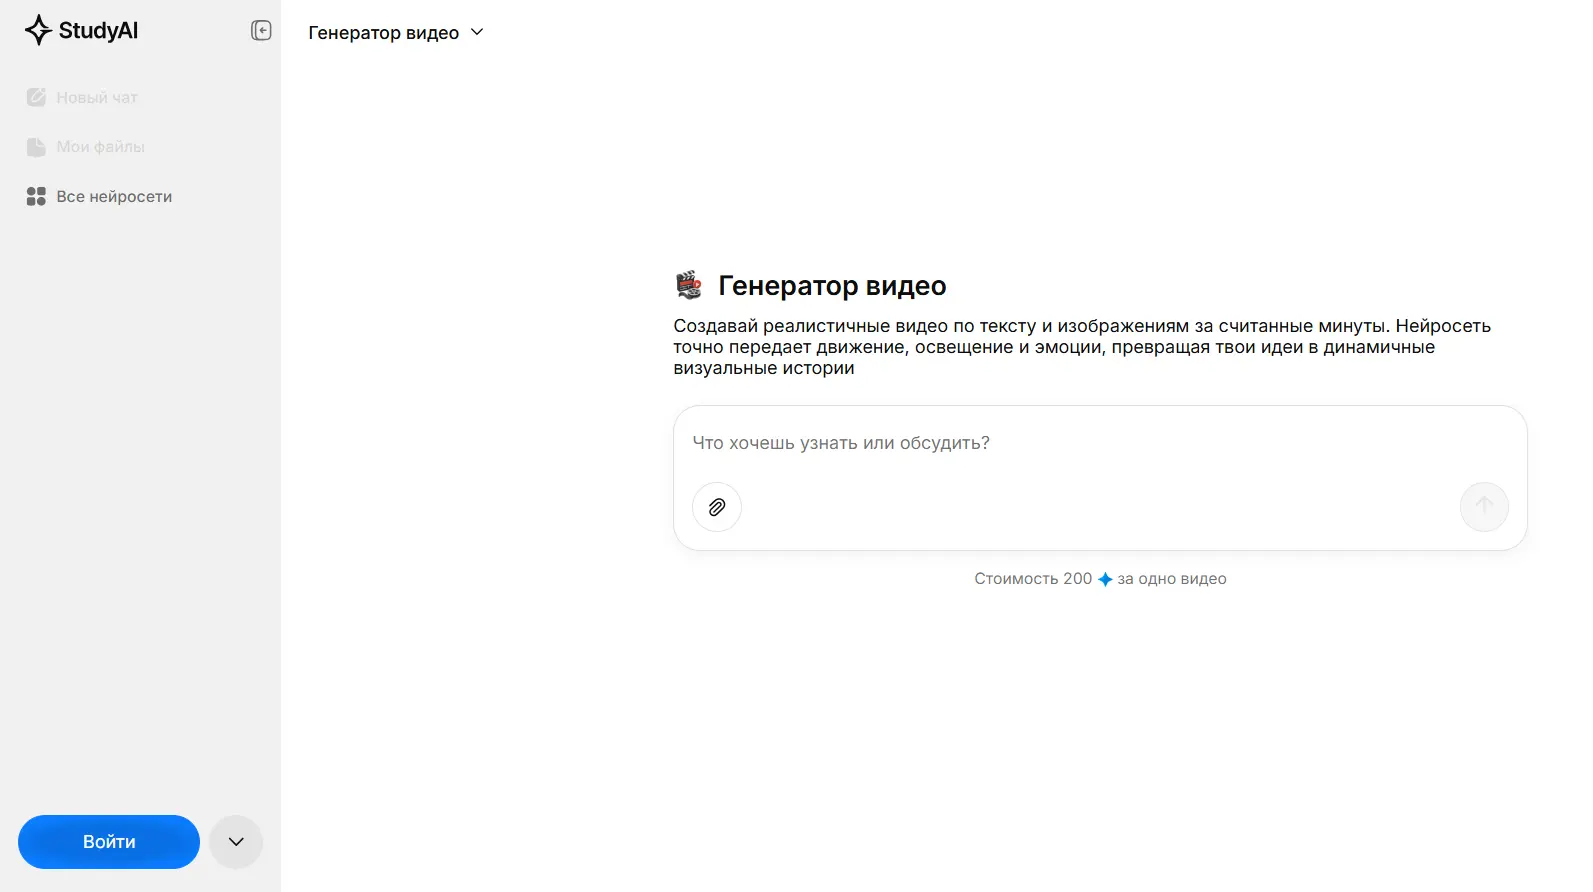Click the Все нейросети grid icon
This screenshot has height=892, width=1593.
pyautogui.click(x=36, y=196)
